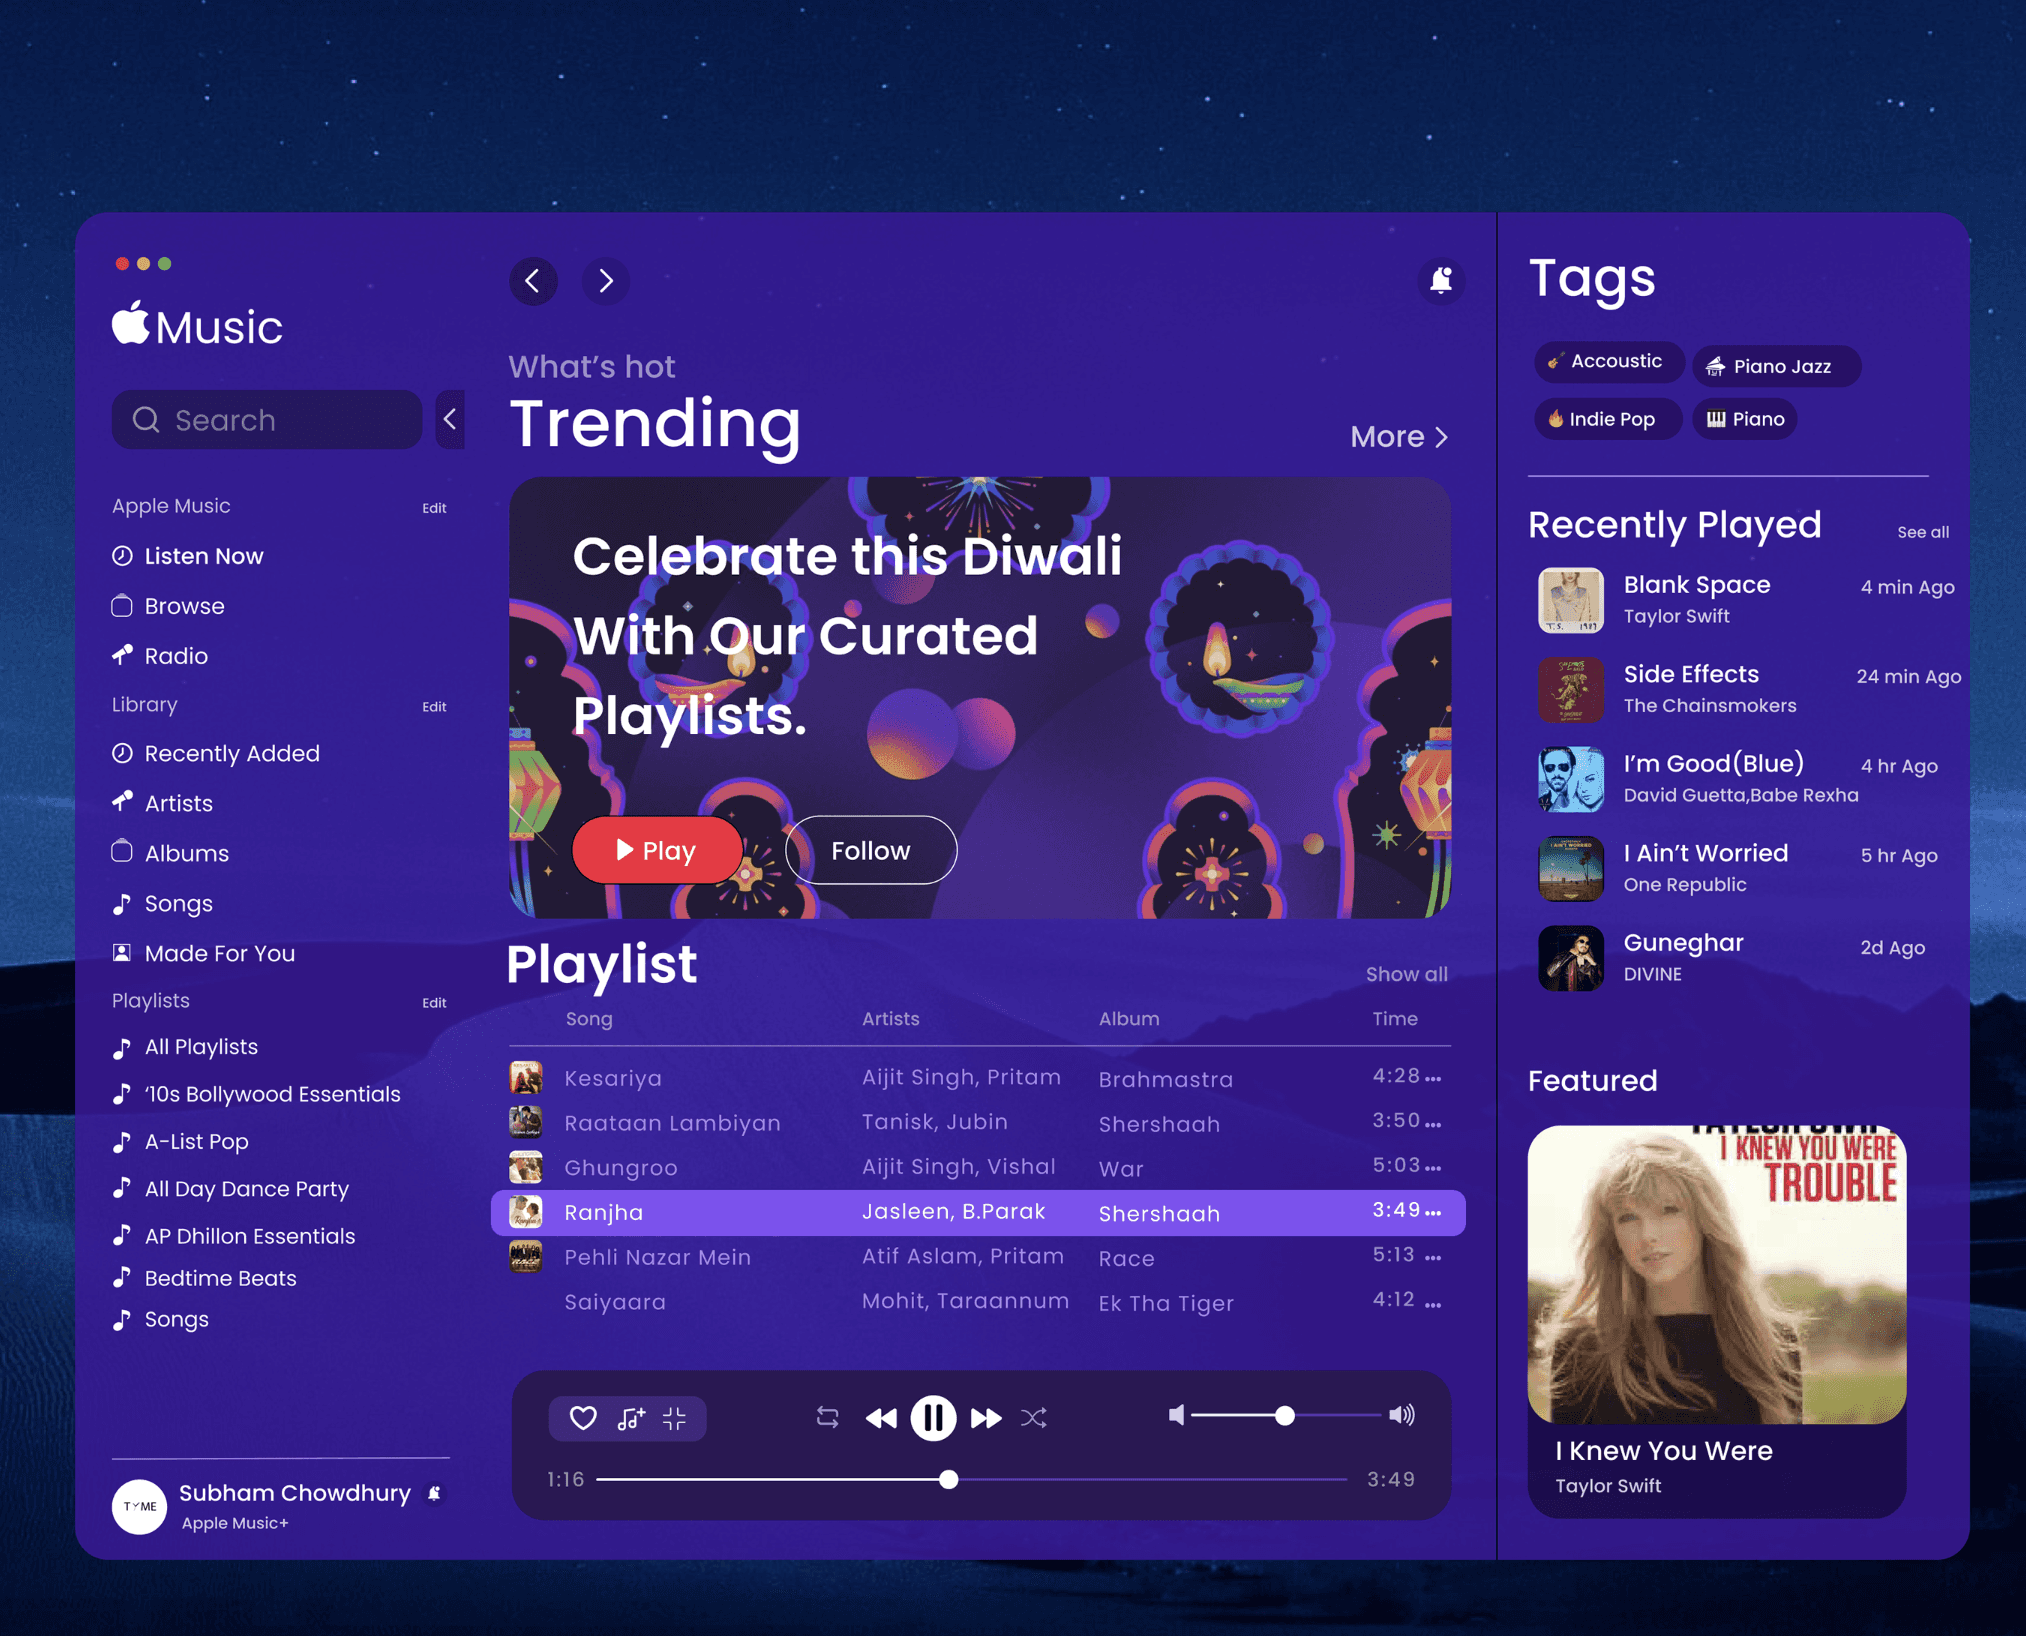Open Side Effects album thumbnail
2026x1636 pixels.
pos(1571,690)
